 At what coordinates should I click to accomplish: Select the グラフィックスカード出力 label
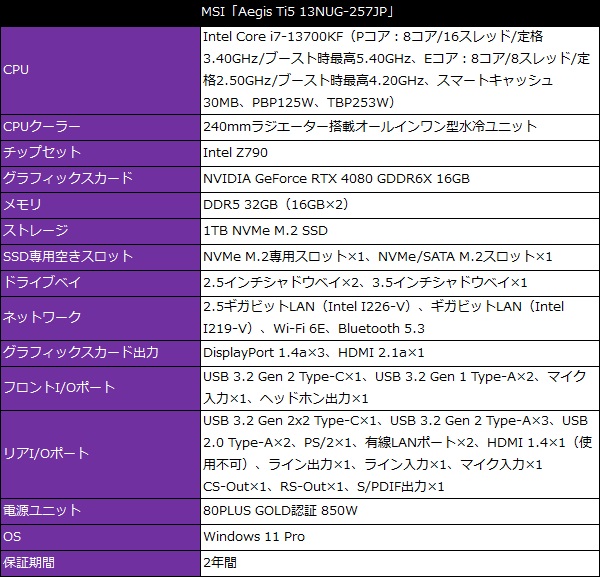point(81,353)
